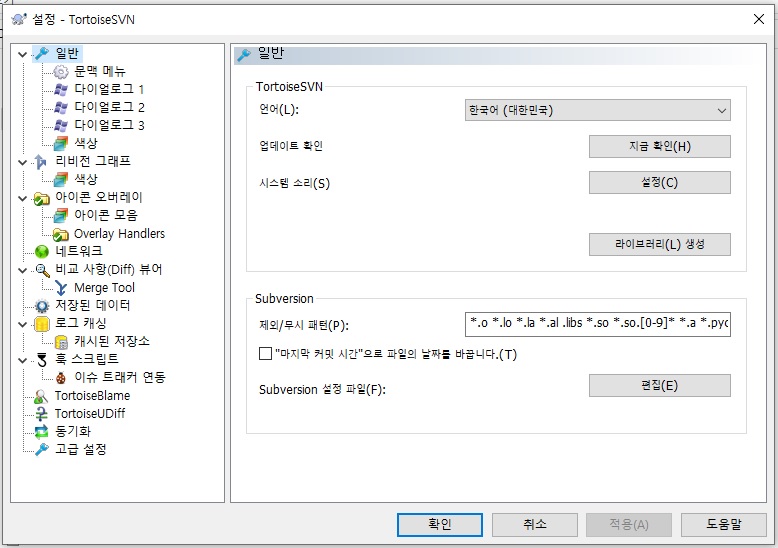Click the 설정(C) system sounds button
The width and height of the screenshot is (778, 548).
point(659,182)
